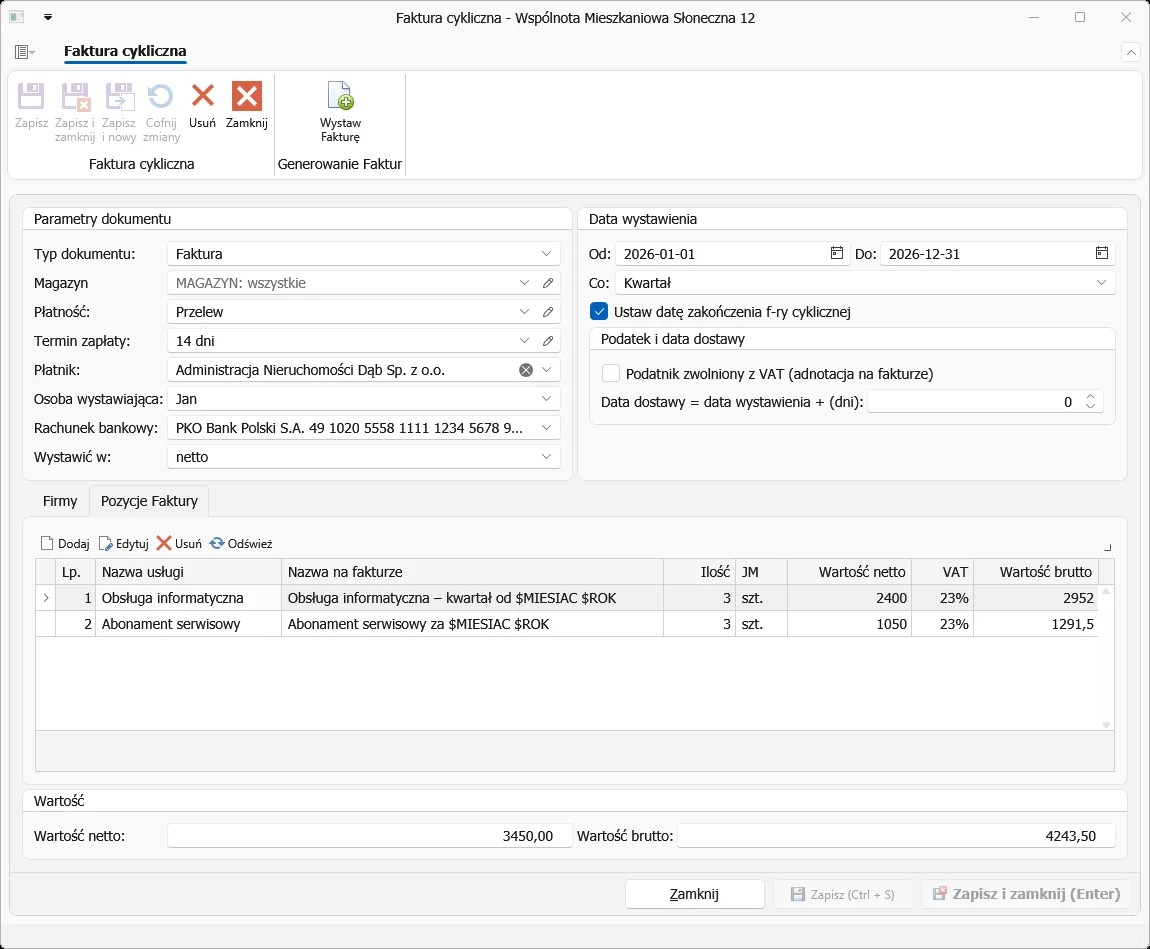Open the application menu icon left of the ribbon tab

(x=24, y=51)
